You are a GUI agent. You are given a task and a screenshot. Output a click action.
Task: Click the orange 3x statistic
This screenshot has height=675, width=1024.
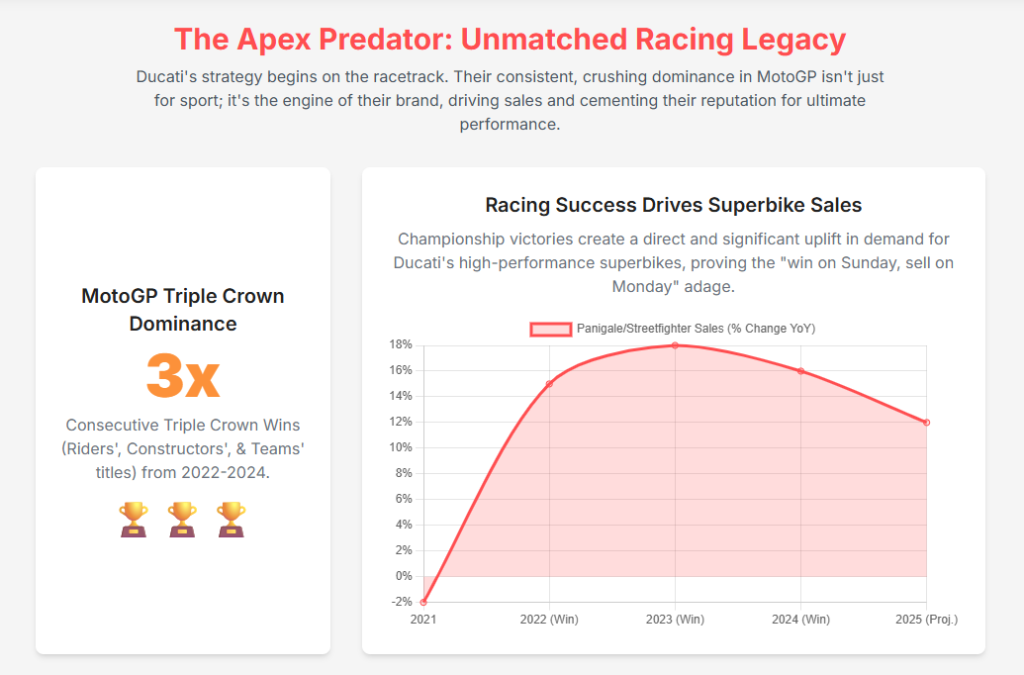pyautogui.click(x=183, y=377)
